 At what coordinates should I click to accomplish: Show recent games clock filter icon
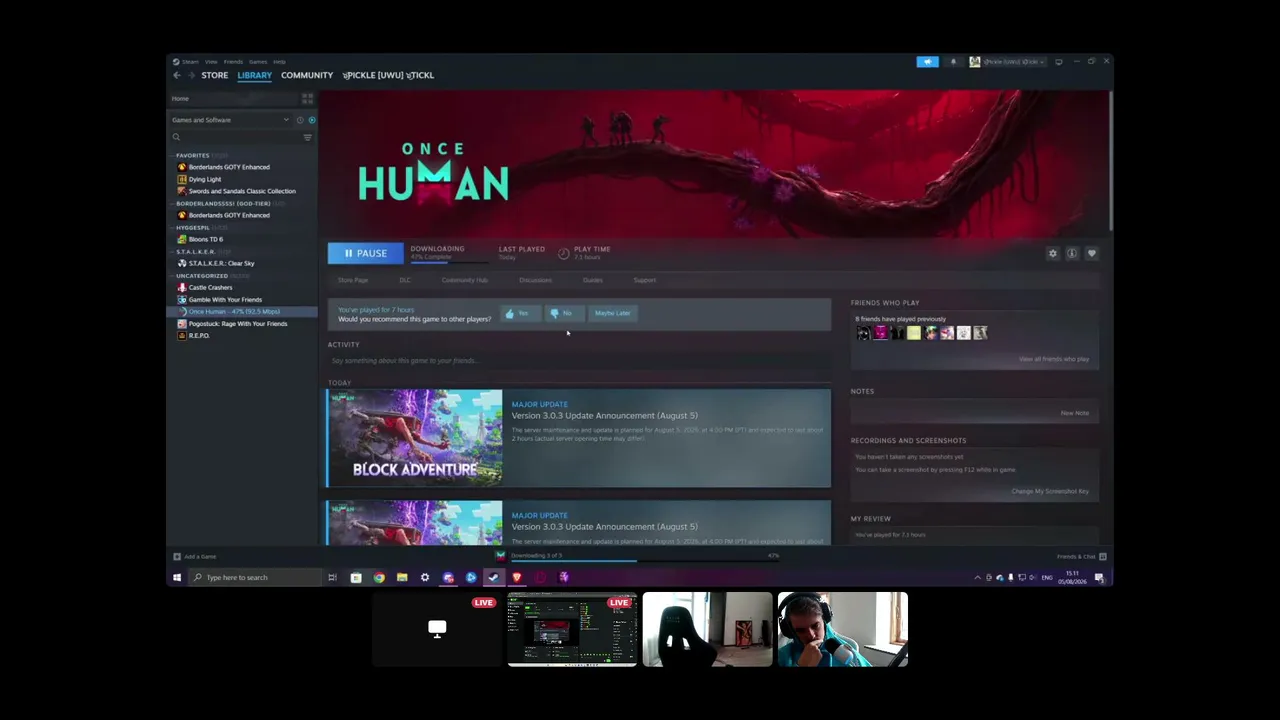coord(299,120)
